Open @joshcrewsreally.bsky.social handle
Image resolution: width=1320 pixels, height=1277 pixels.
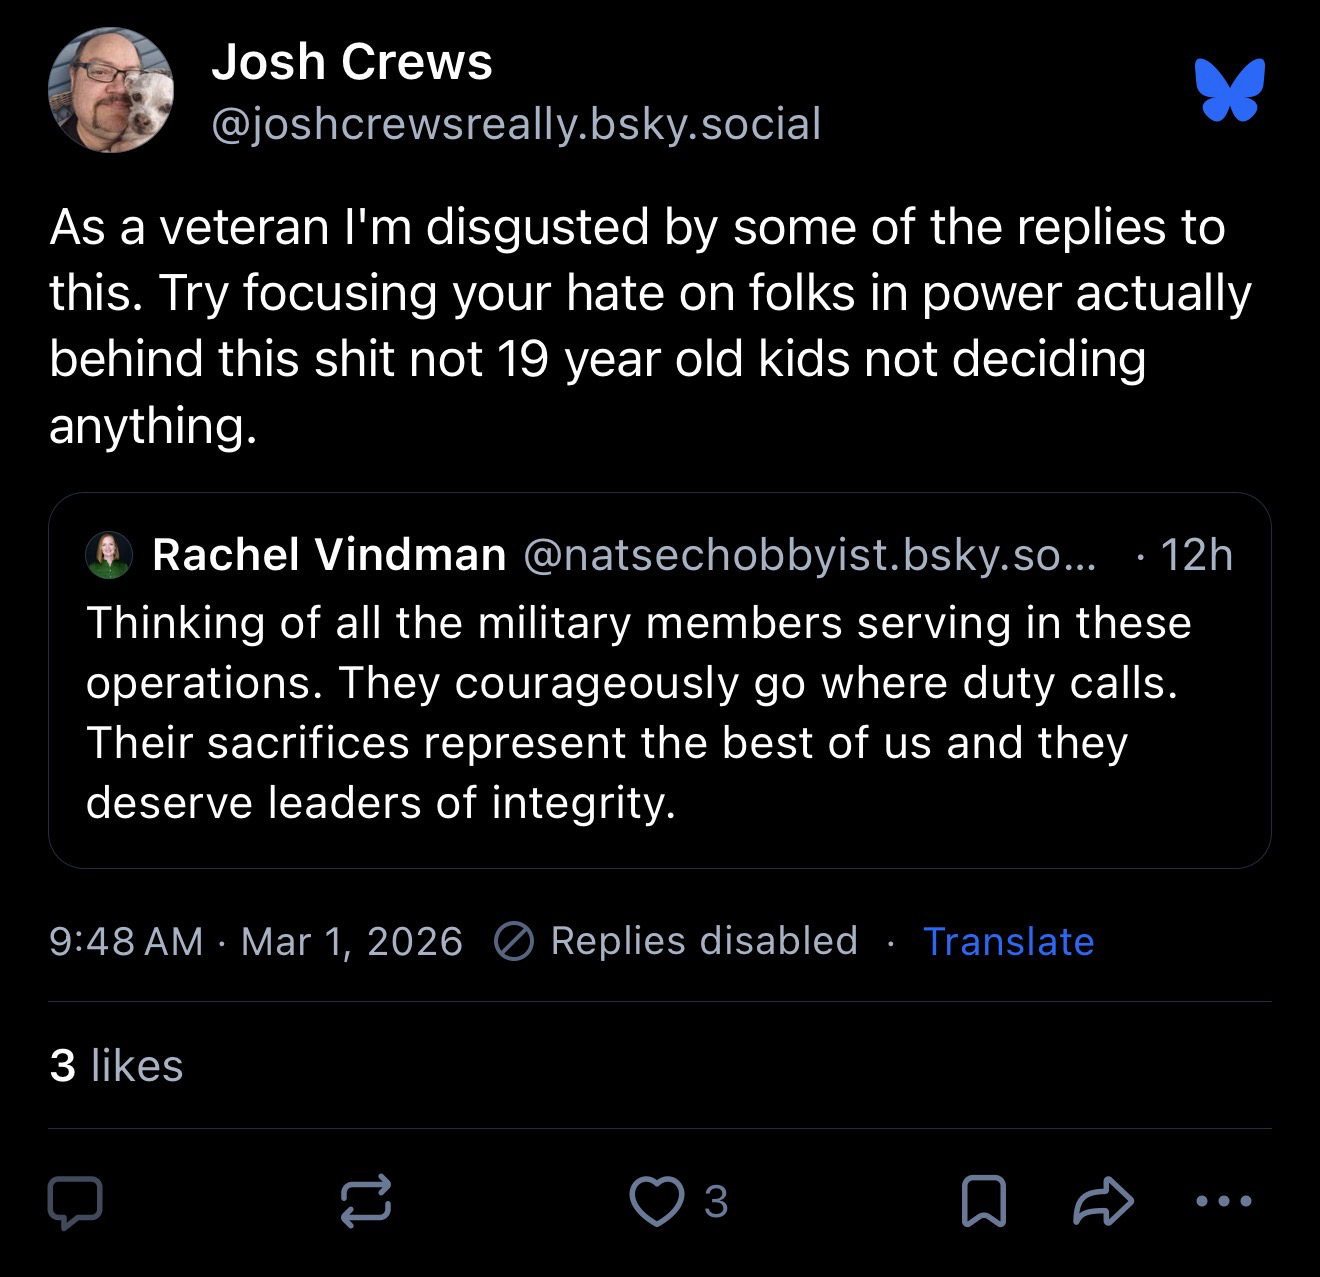[x=516, y=124]
